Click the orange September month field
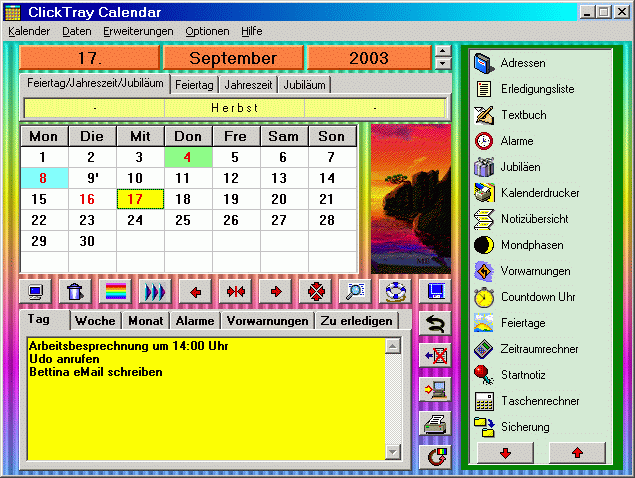Image resolution: width=635 pixels, height=478 pixels. pyautogui.click(x=233, y=58)
